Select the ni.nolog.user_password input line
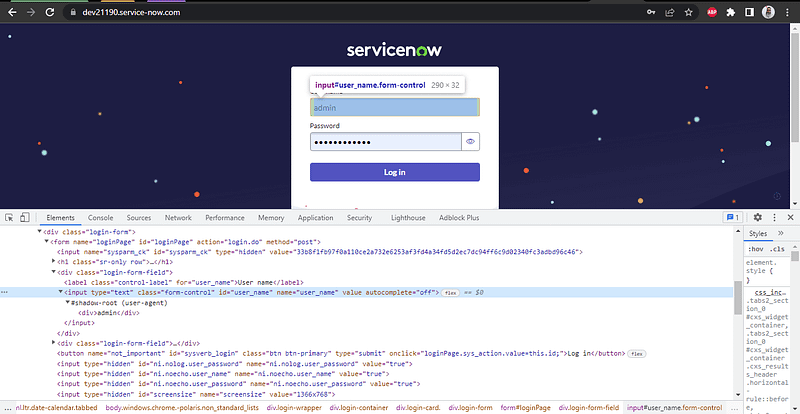 click(x=234, y=363)
